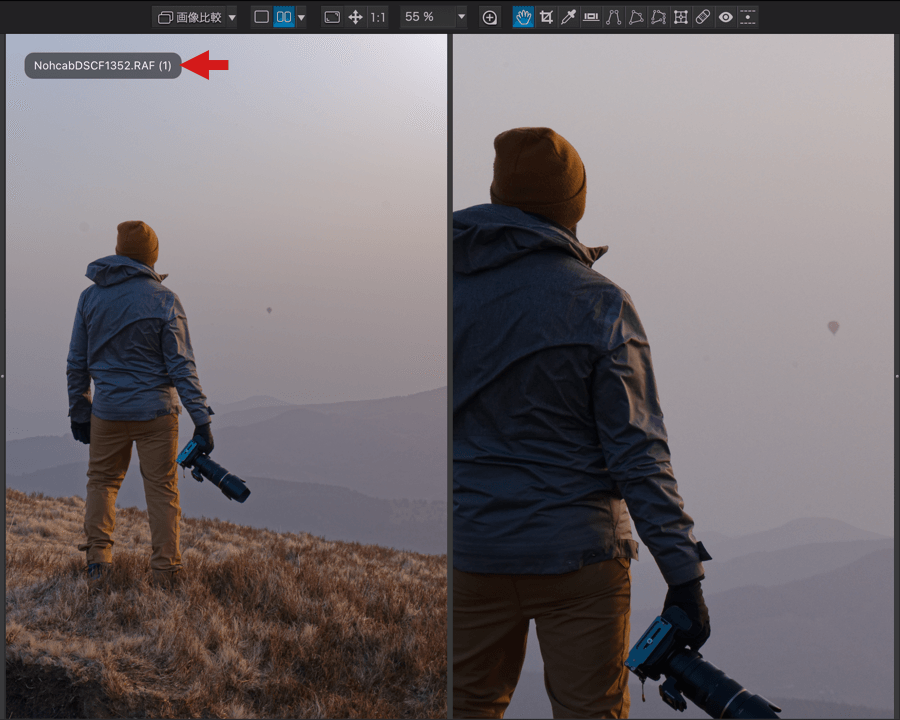Open the zoom percentage dropdown arrow
This screenshot has height=720, width=900.
[461, 17]
